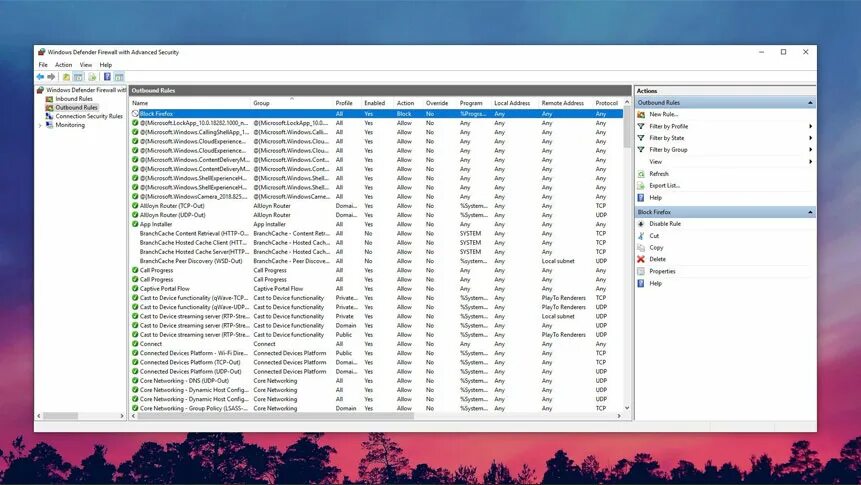Screen dimensions: 861x485
Task: Click Properties in the Actions pane
Action: click(662, 271)
